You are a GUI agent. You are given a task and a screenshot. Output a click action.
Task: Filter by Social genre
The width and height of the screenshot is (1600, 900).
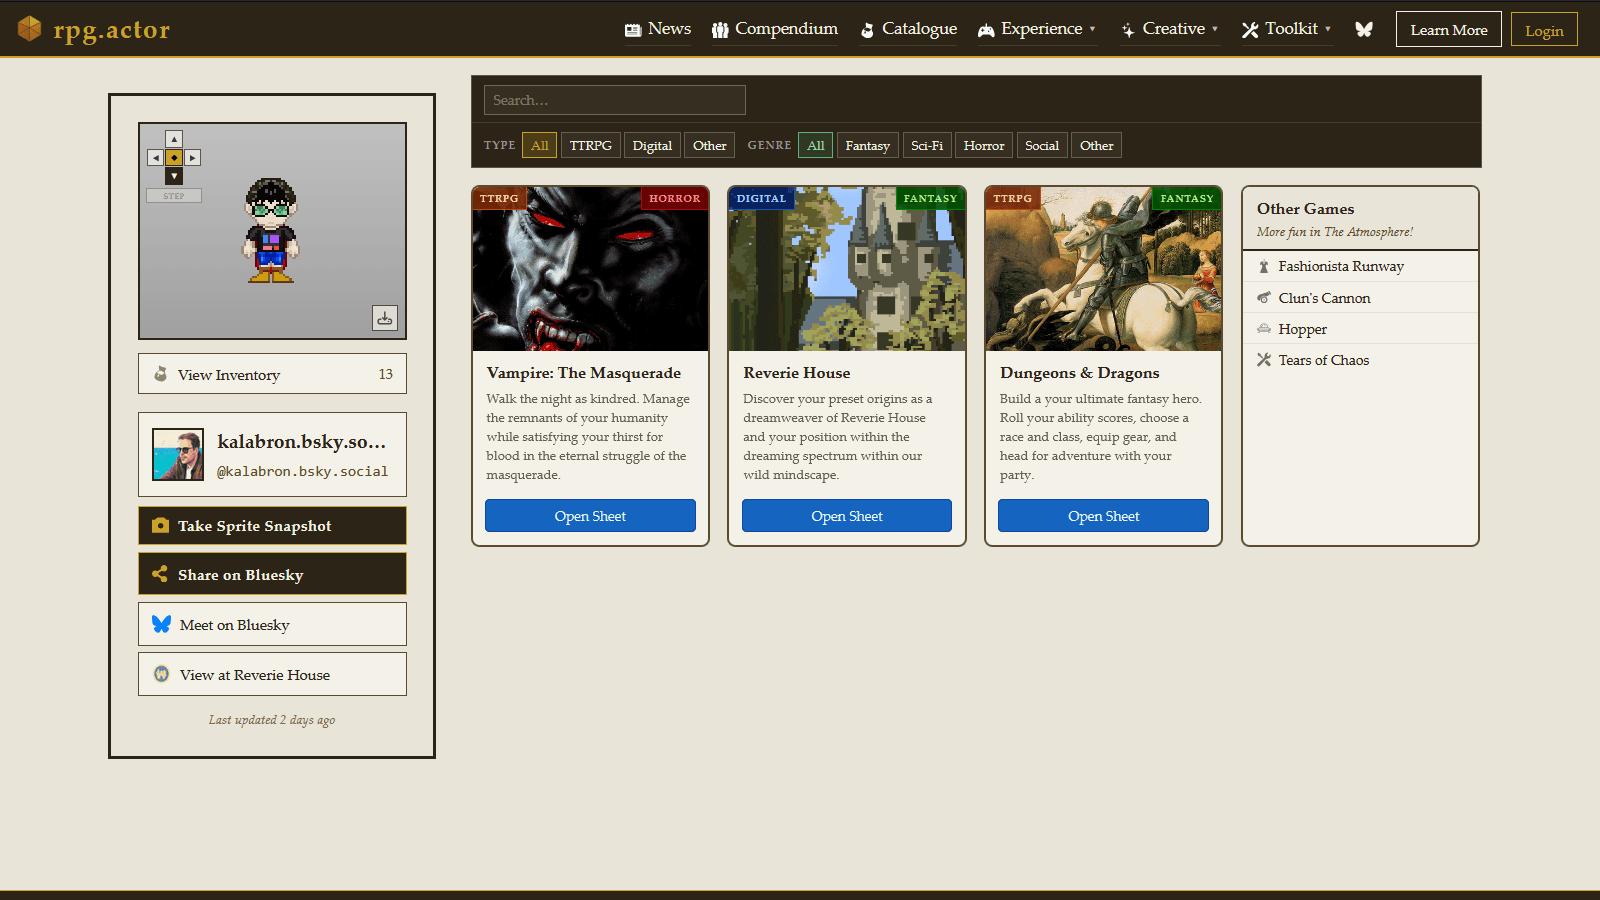pyautogui.click(x=1042, y=145)
